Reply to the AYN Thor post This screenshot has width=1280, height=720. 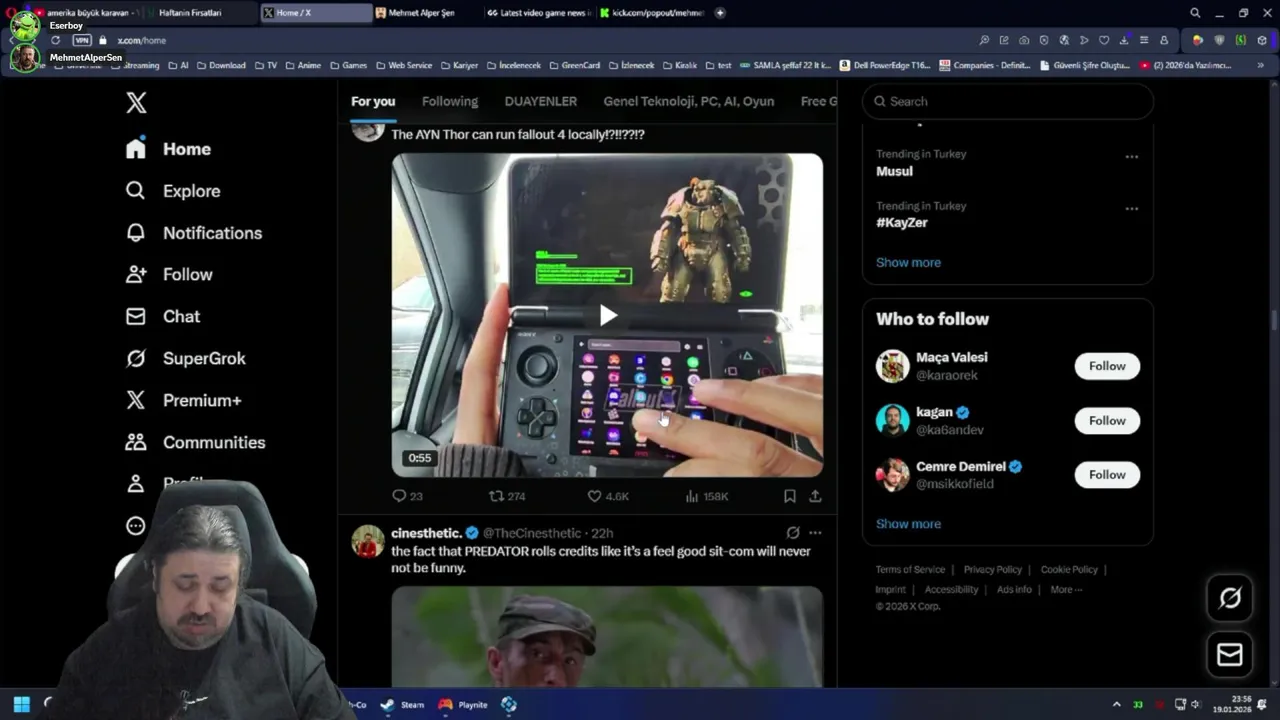[407, 496]
